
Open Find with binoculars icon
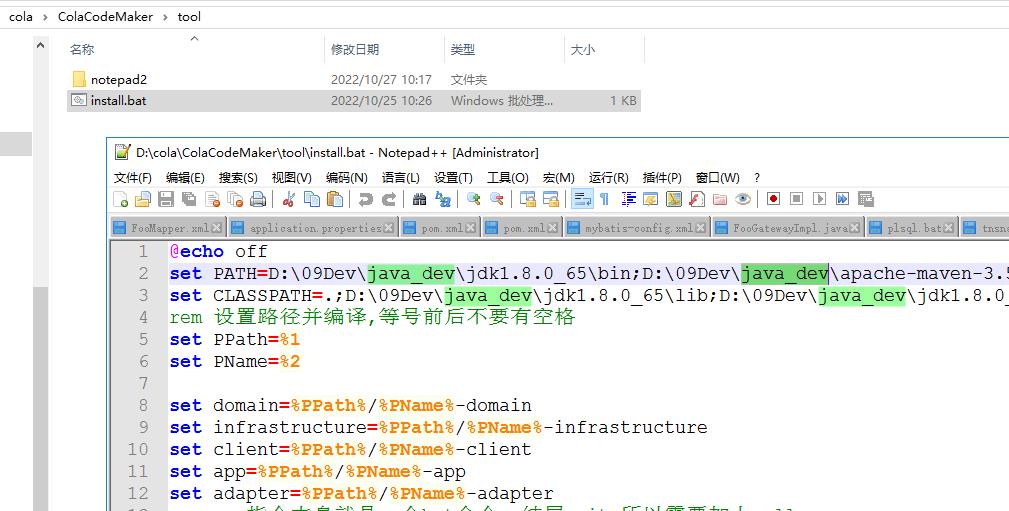point(420,200)
